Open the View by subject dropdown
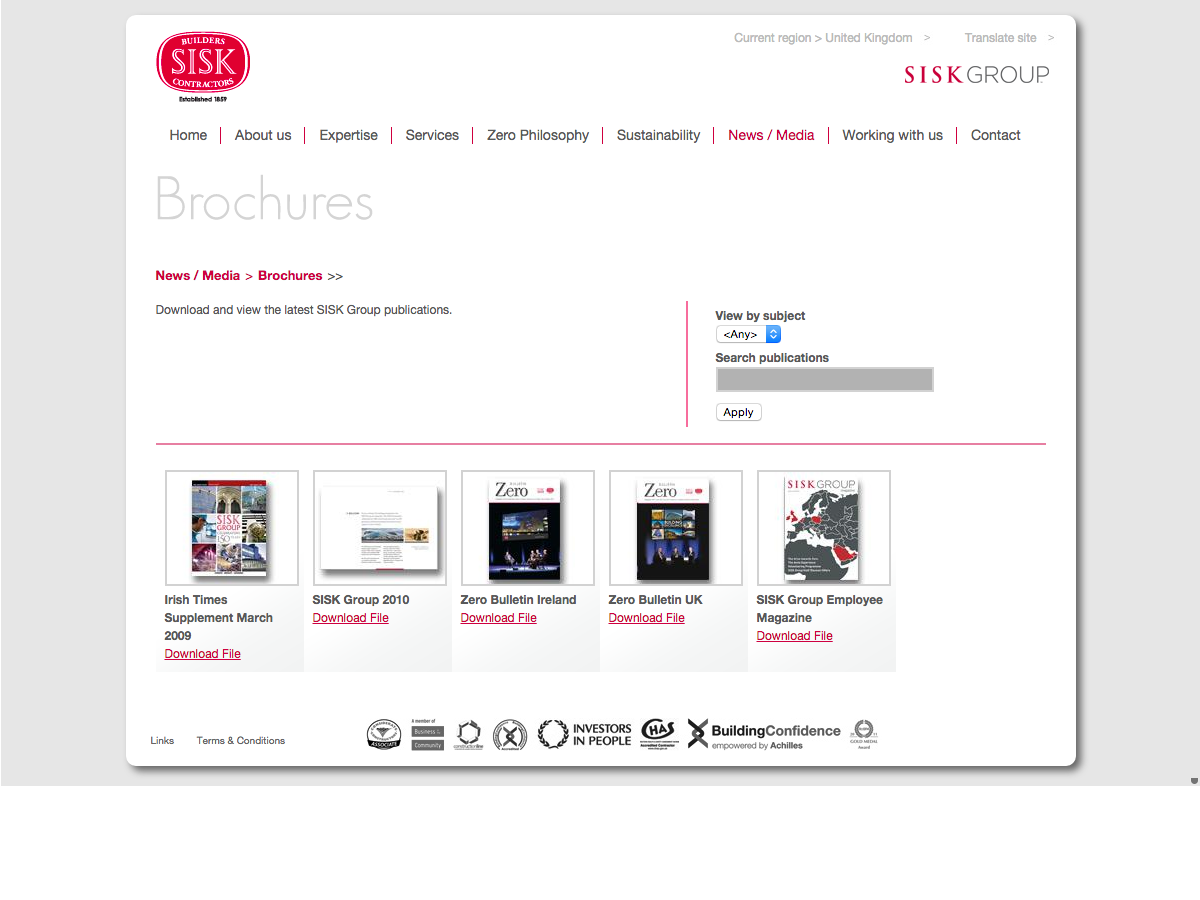This screenshot has width=1200, height=900. [748, 334]
